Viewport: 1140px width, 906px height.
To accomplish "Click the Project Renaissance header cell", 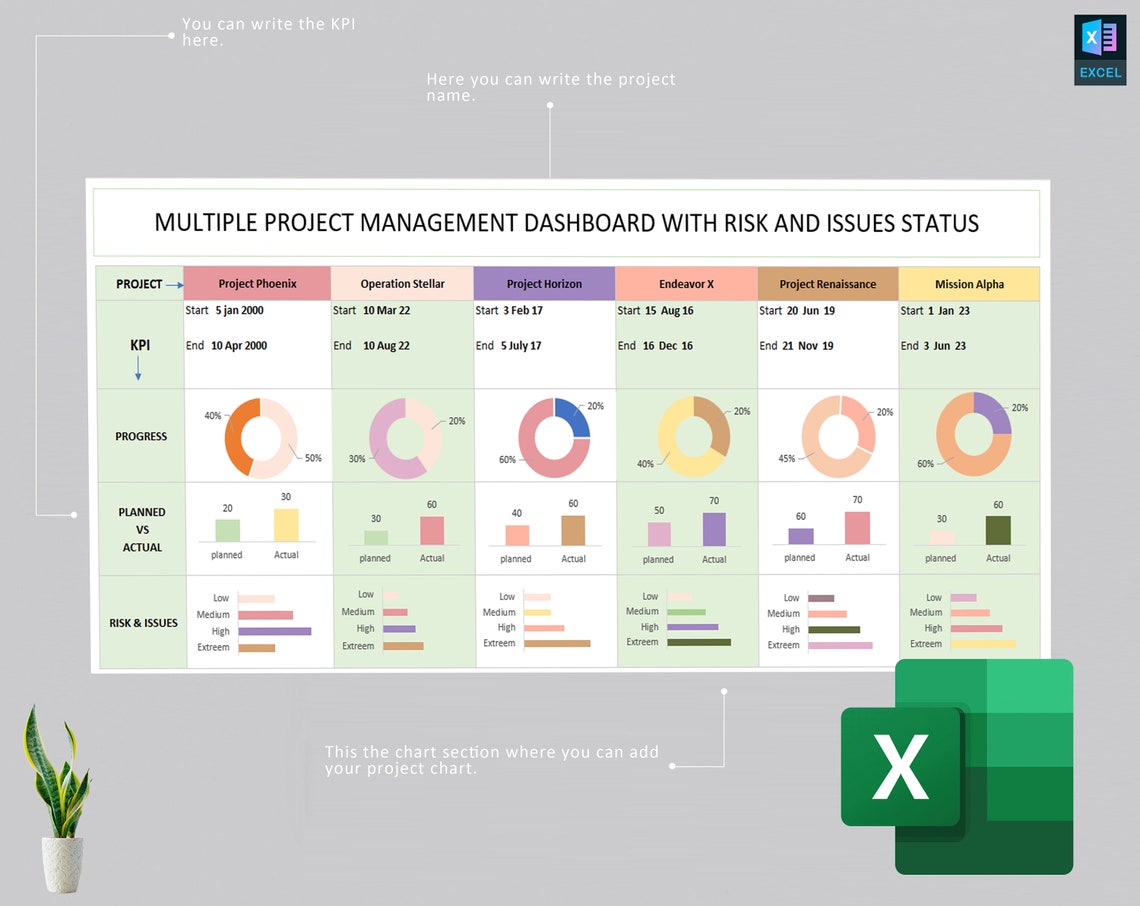I will 828,283.
